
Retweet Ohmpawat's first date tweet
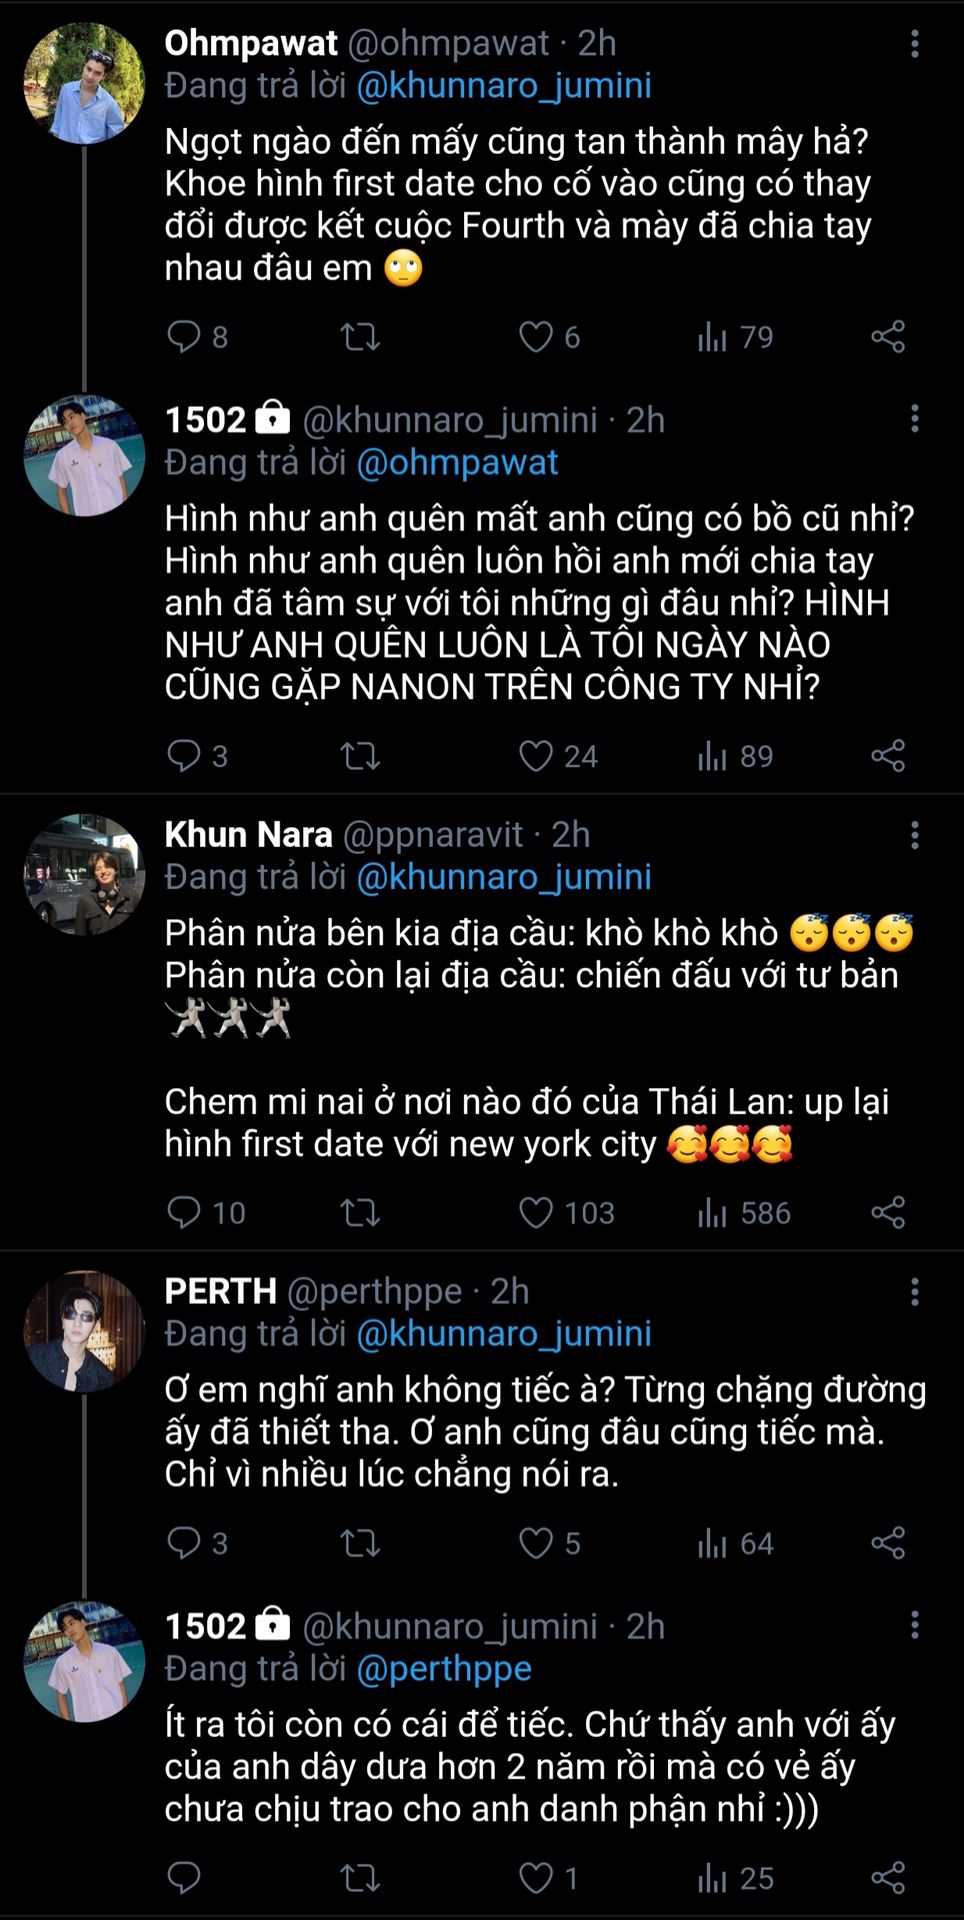tap(360, 336)
